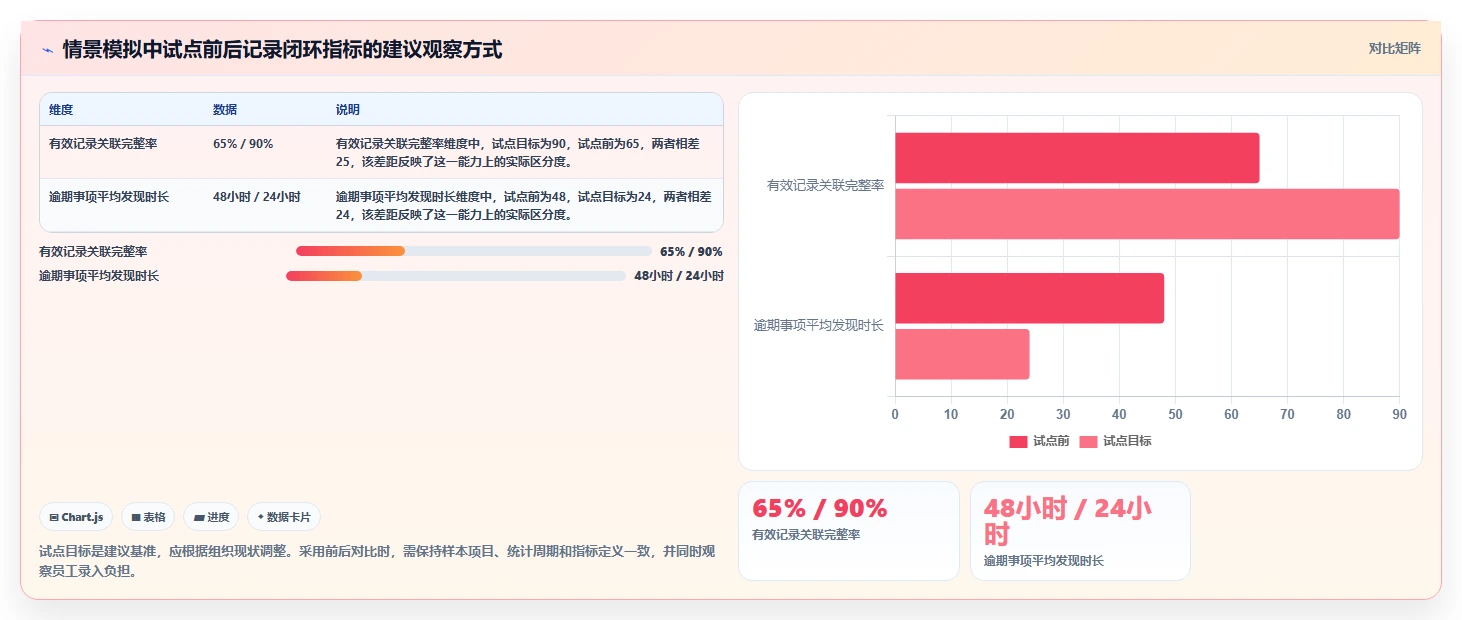The width and height of the screenshot is (1462, 620).
Task: Open the 65% / 90% data card
Action: [x=849, y=531]
